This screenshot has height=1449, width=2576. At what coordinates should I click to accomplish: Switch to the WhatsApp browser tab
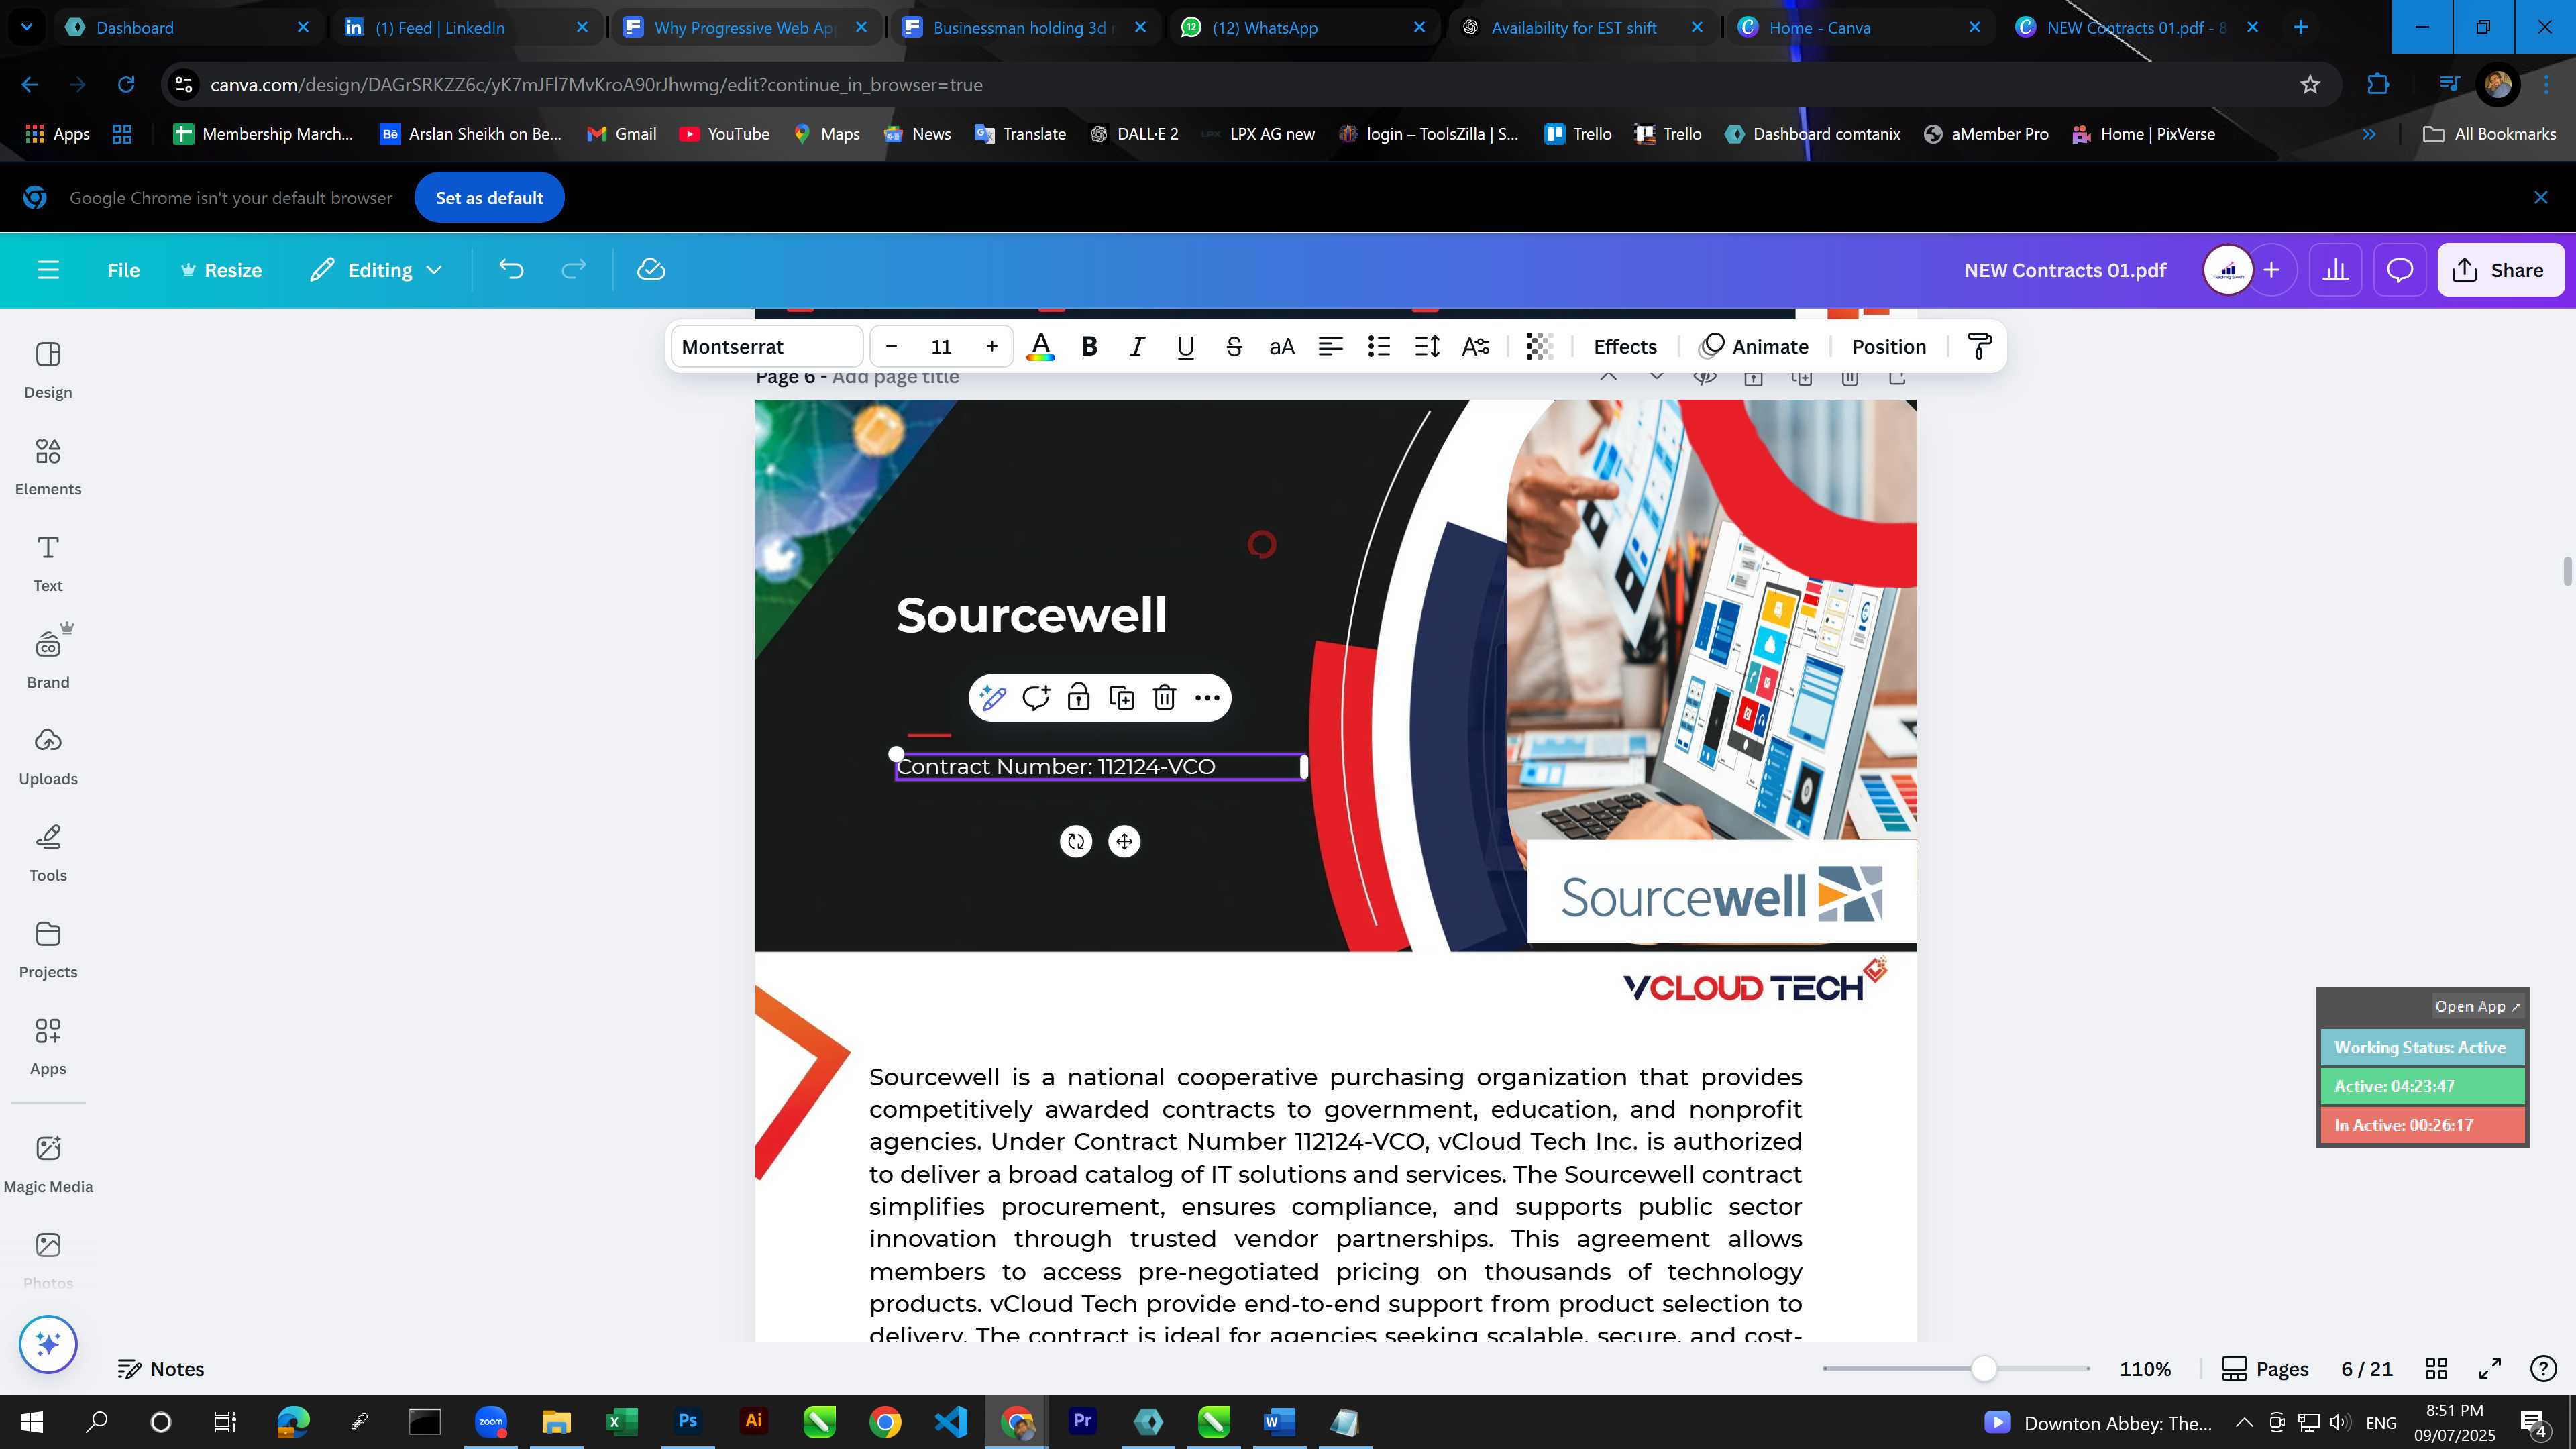(x=1303, y=27)
